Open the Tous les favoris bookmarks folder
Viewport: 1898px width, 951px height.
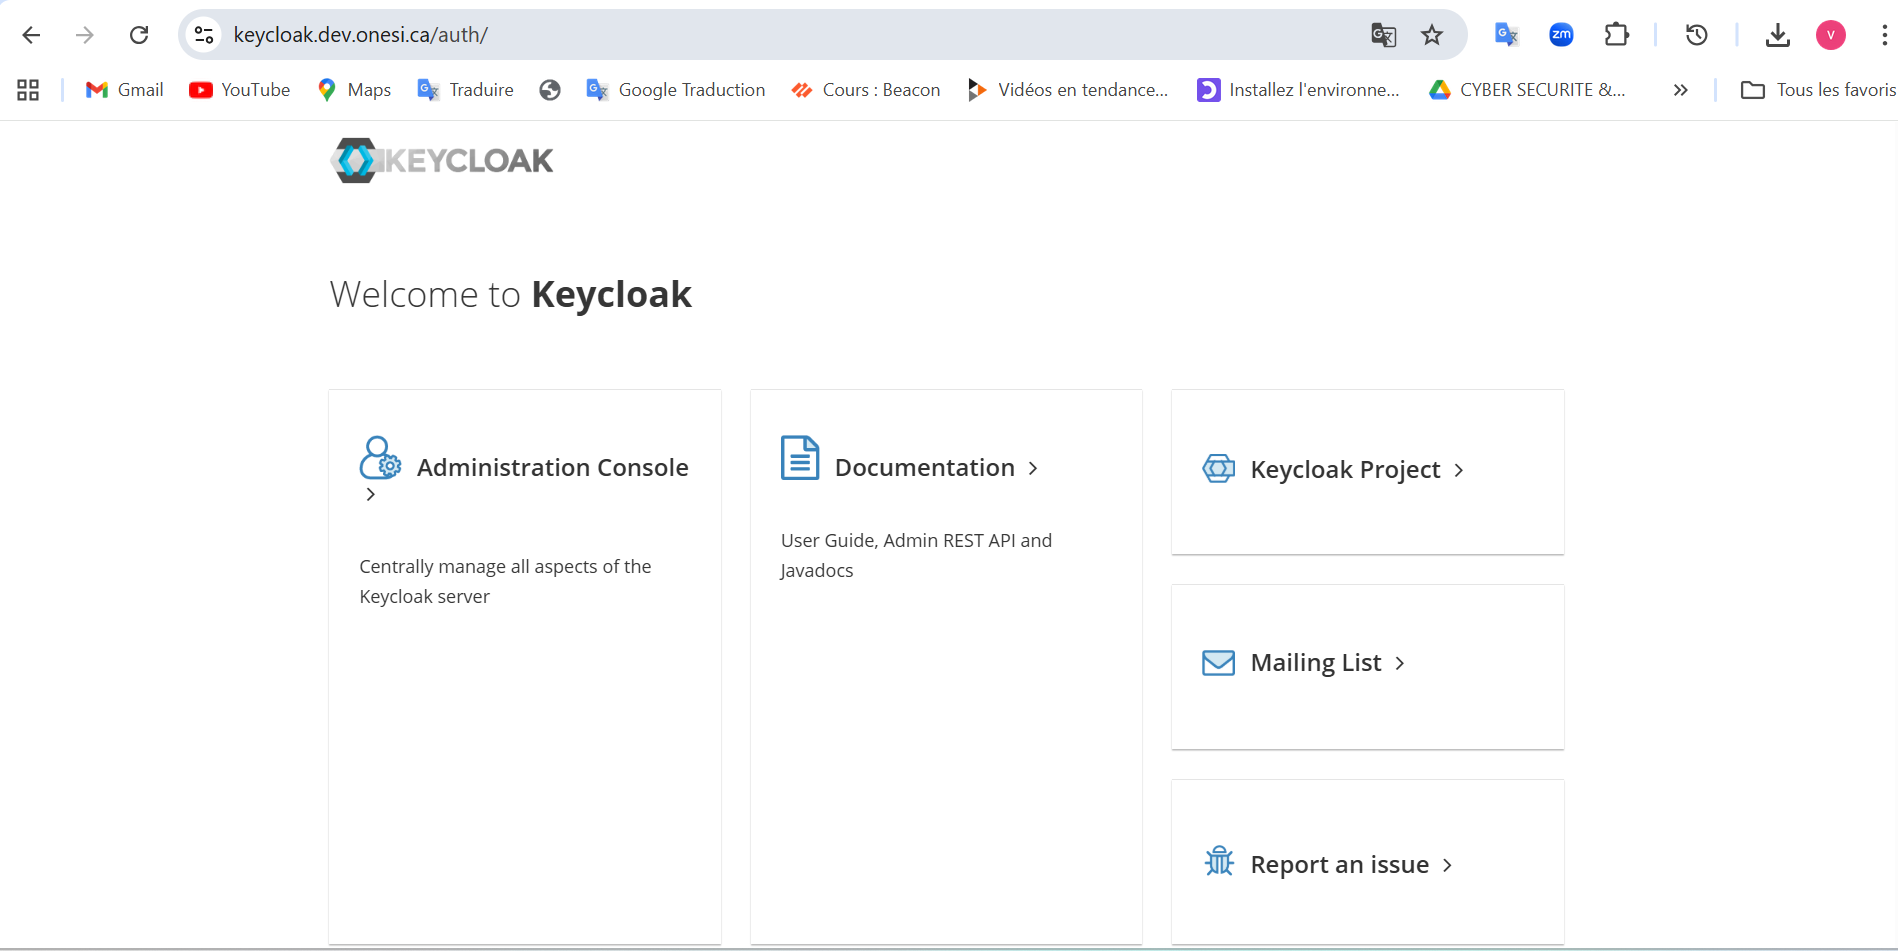click(x=1817, y=90)
